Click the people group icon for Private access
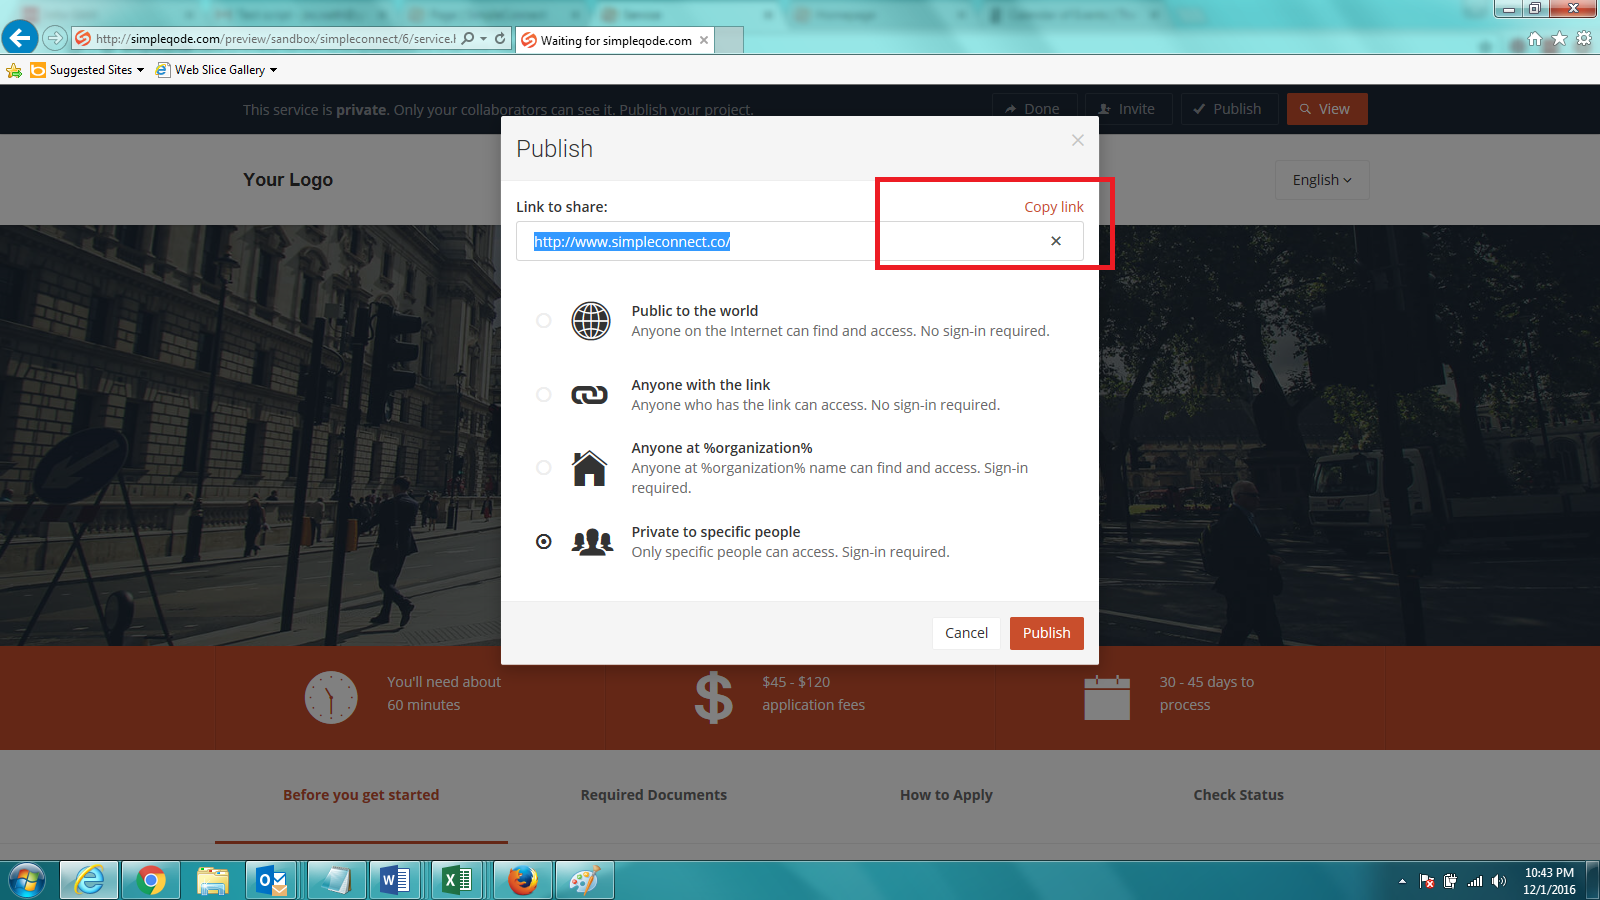Screen dimensions: 1600x900 pyautogui.click(x=592, y=542)
